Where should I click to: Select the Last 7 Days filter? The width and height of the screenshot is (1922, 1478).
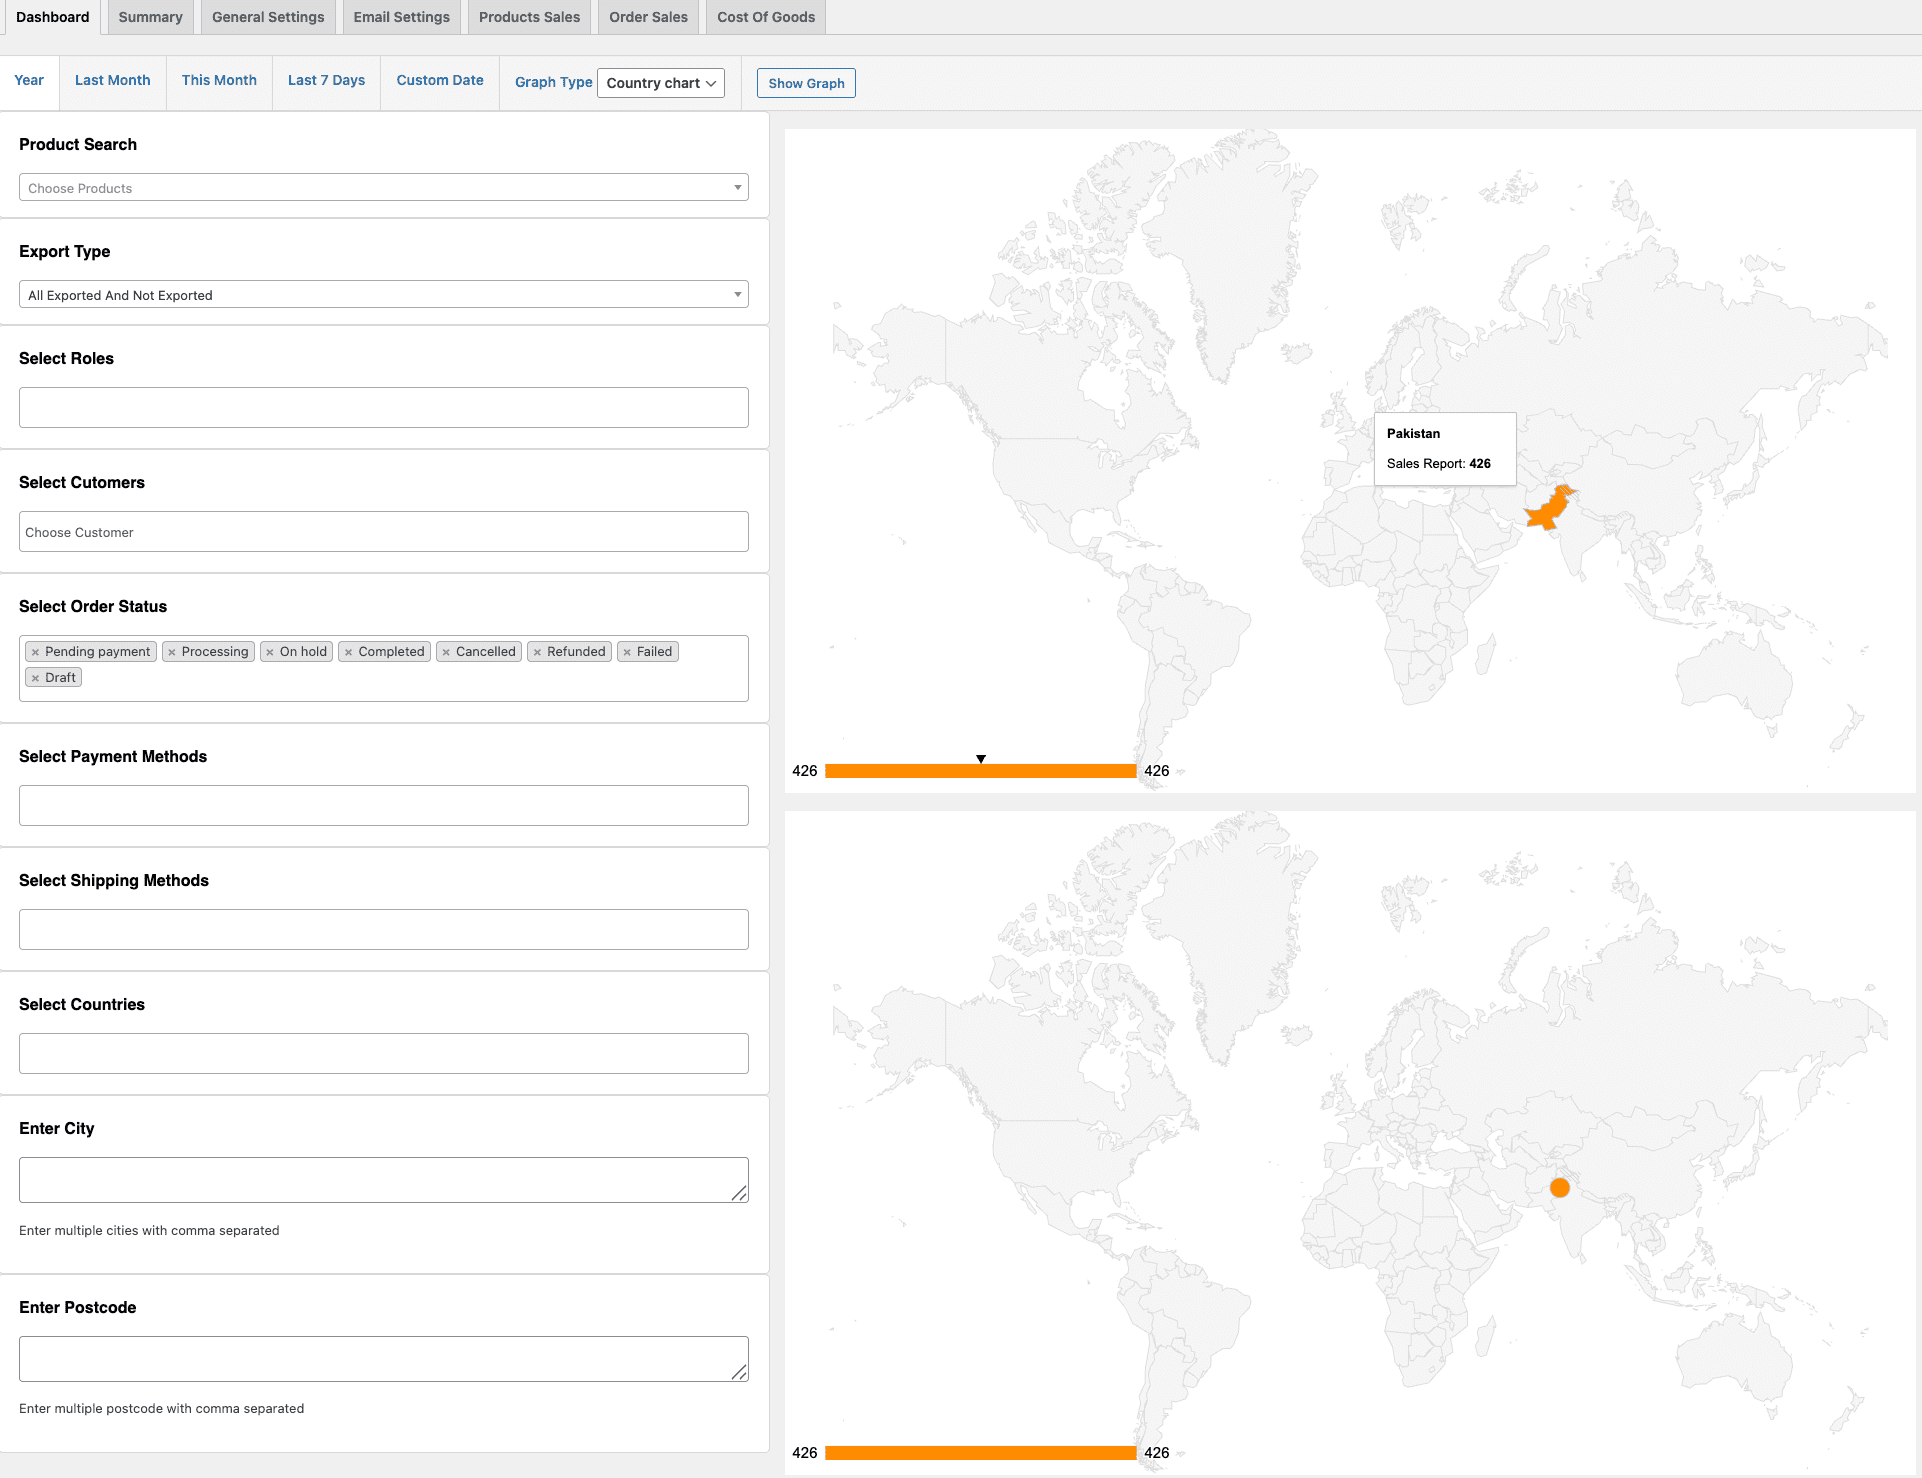[x=326, y=80]
